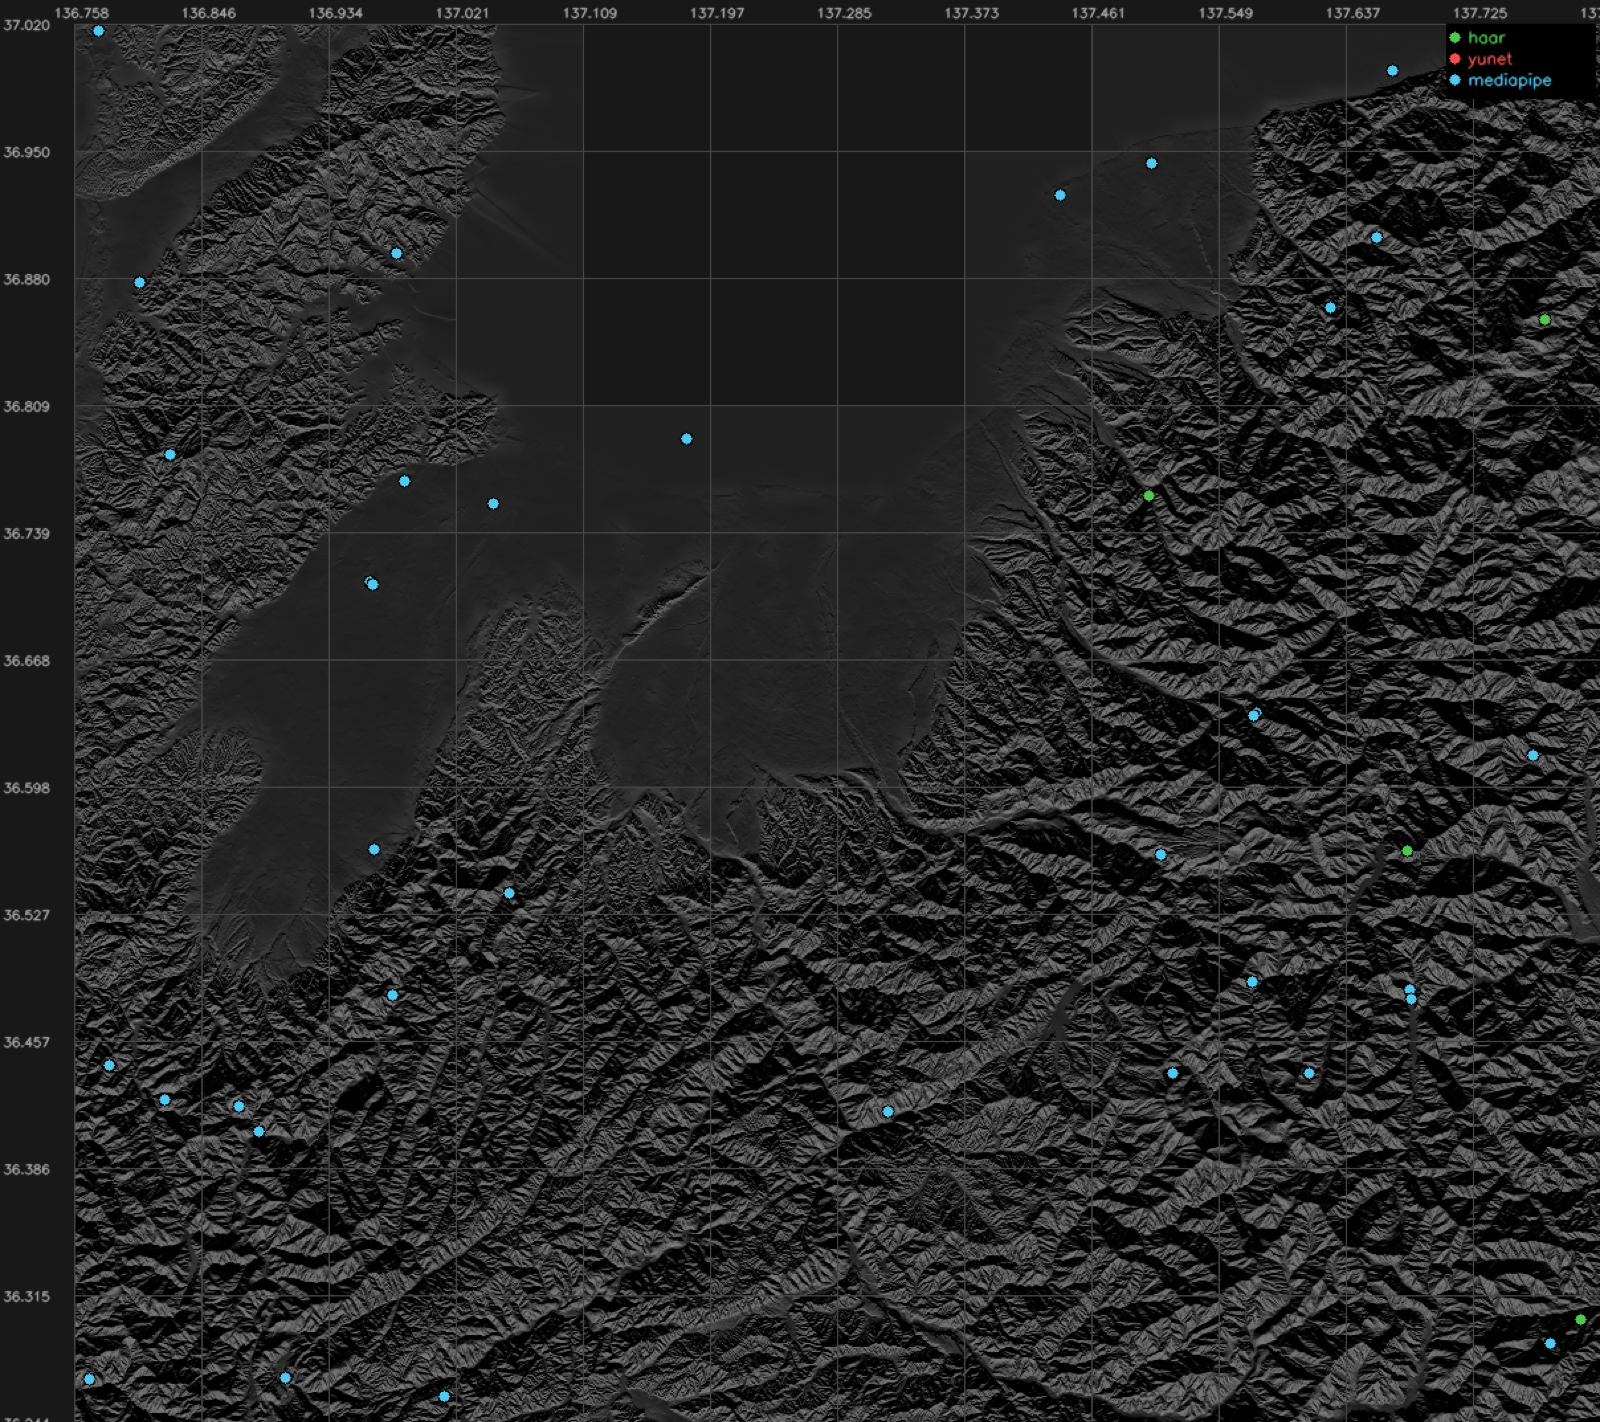This screenshot has width=1600, height=1422.
Task: Select the green haar point just below the 36.315 gridline
Action: [x=1581, y=1320]
